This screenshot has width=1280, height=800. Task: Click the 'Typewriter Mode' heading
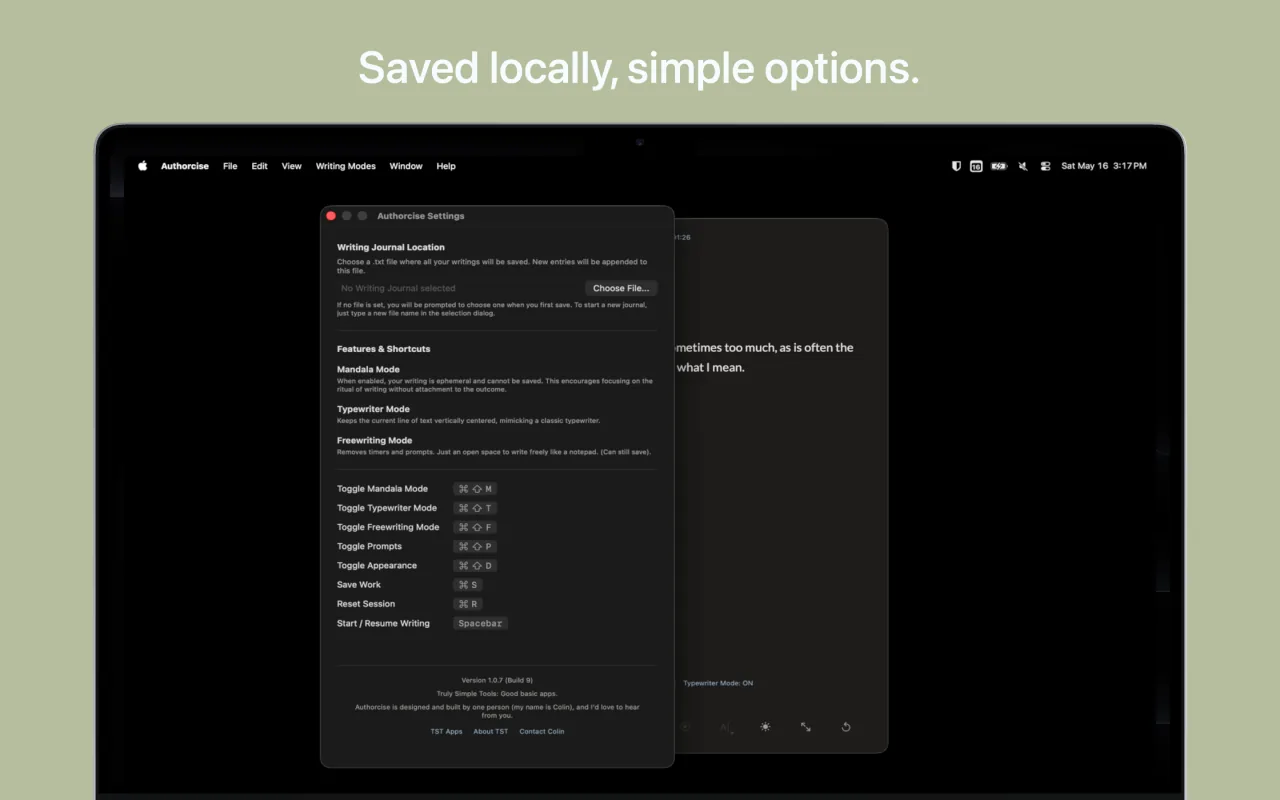(373, 409)
